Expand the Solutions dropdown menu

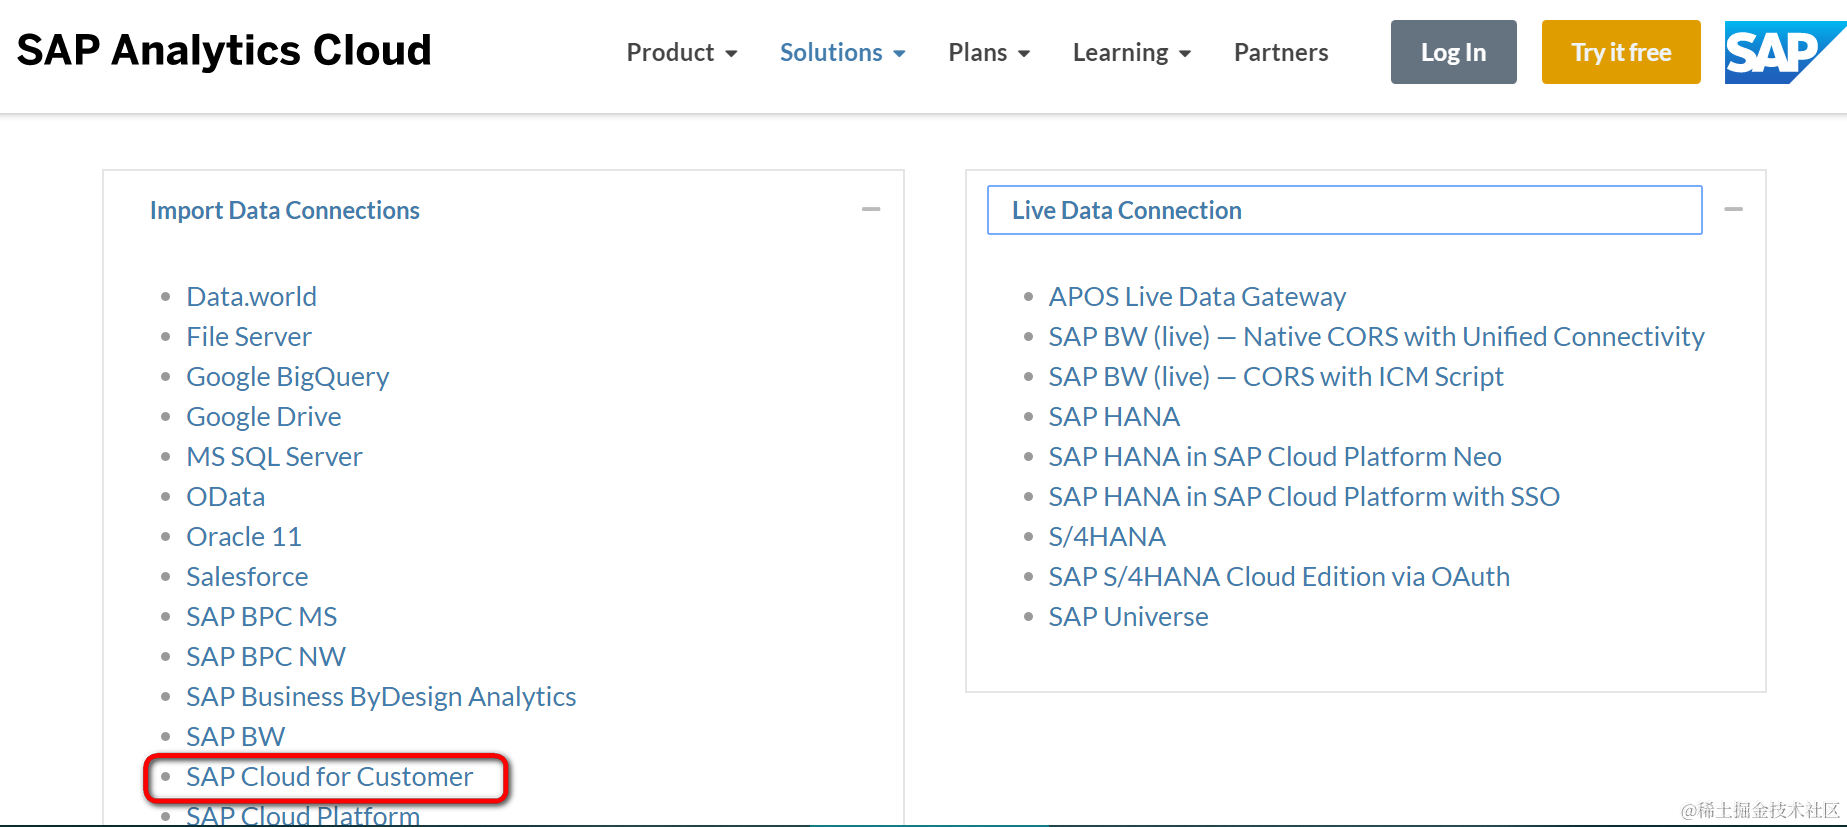click(842, 53)
